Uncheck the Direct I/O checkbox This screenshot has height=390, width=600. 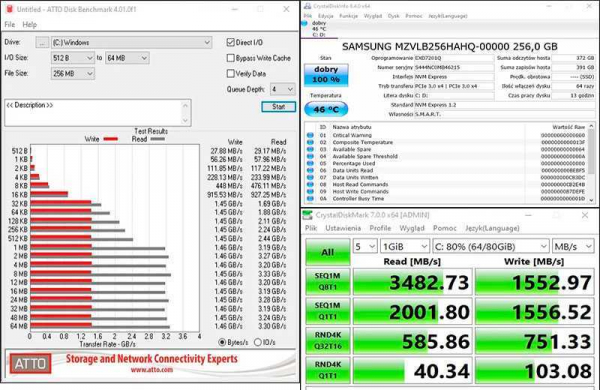click(x=230, y=42)
